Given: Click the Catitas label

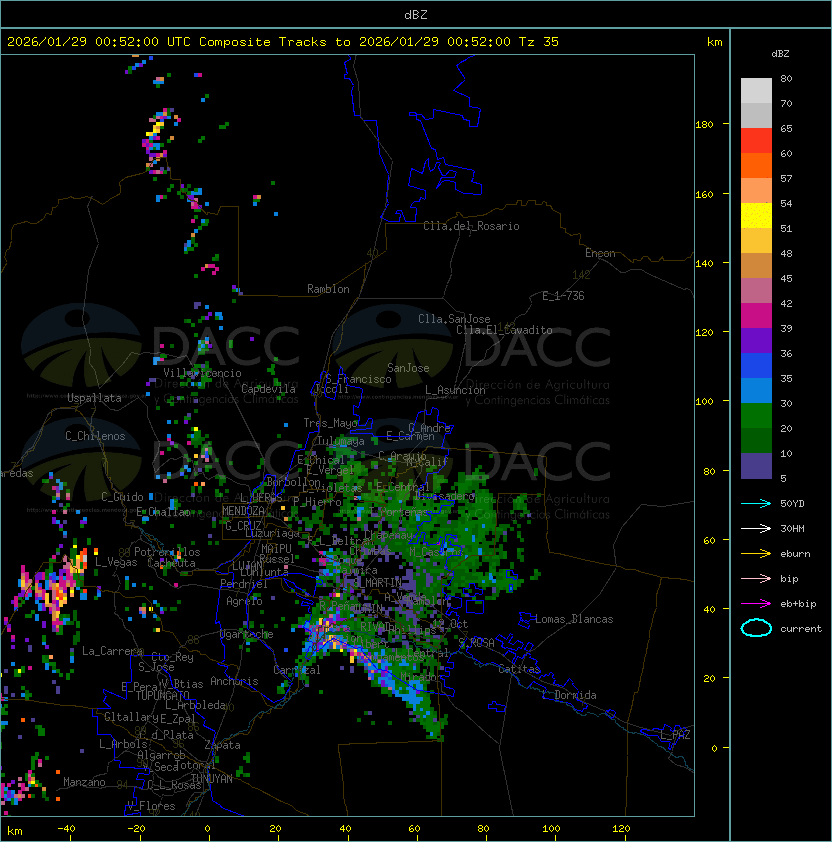Looking at the screenshot, I should pos(519,669).
